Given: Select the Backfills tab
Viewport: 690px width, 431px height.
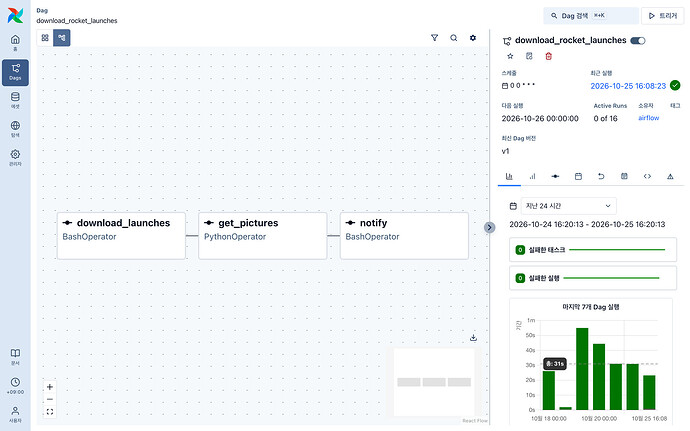Looking at the screenshot, I should tap(601, 177).
